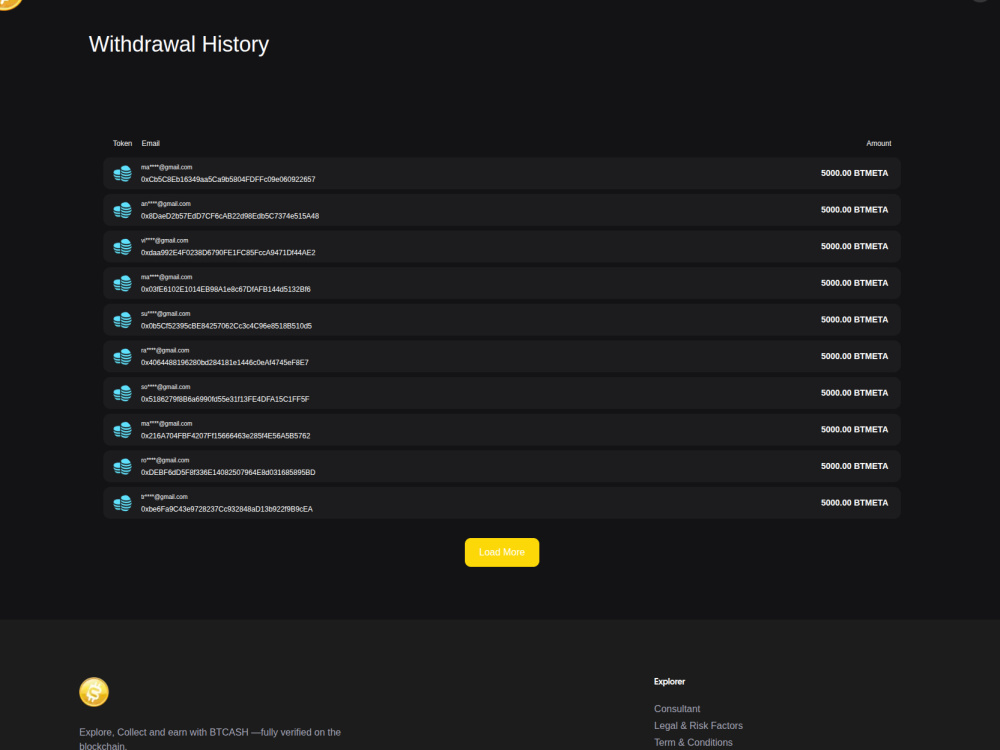Click the Token column header
Screen dimensions: 1000x750
[122, 143]
